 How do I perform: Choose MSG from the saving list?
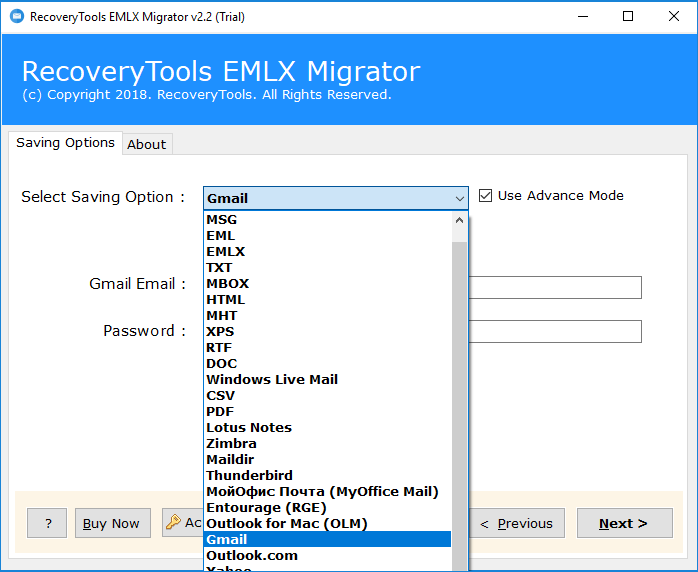[328, 219]
